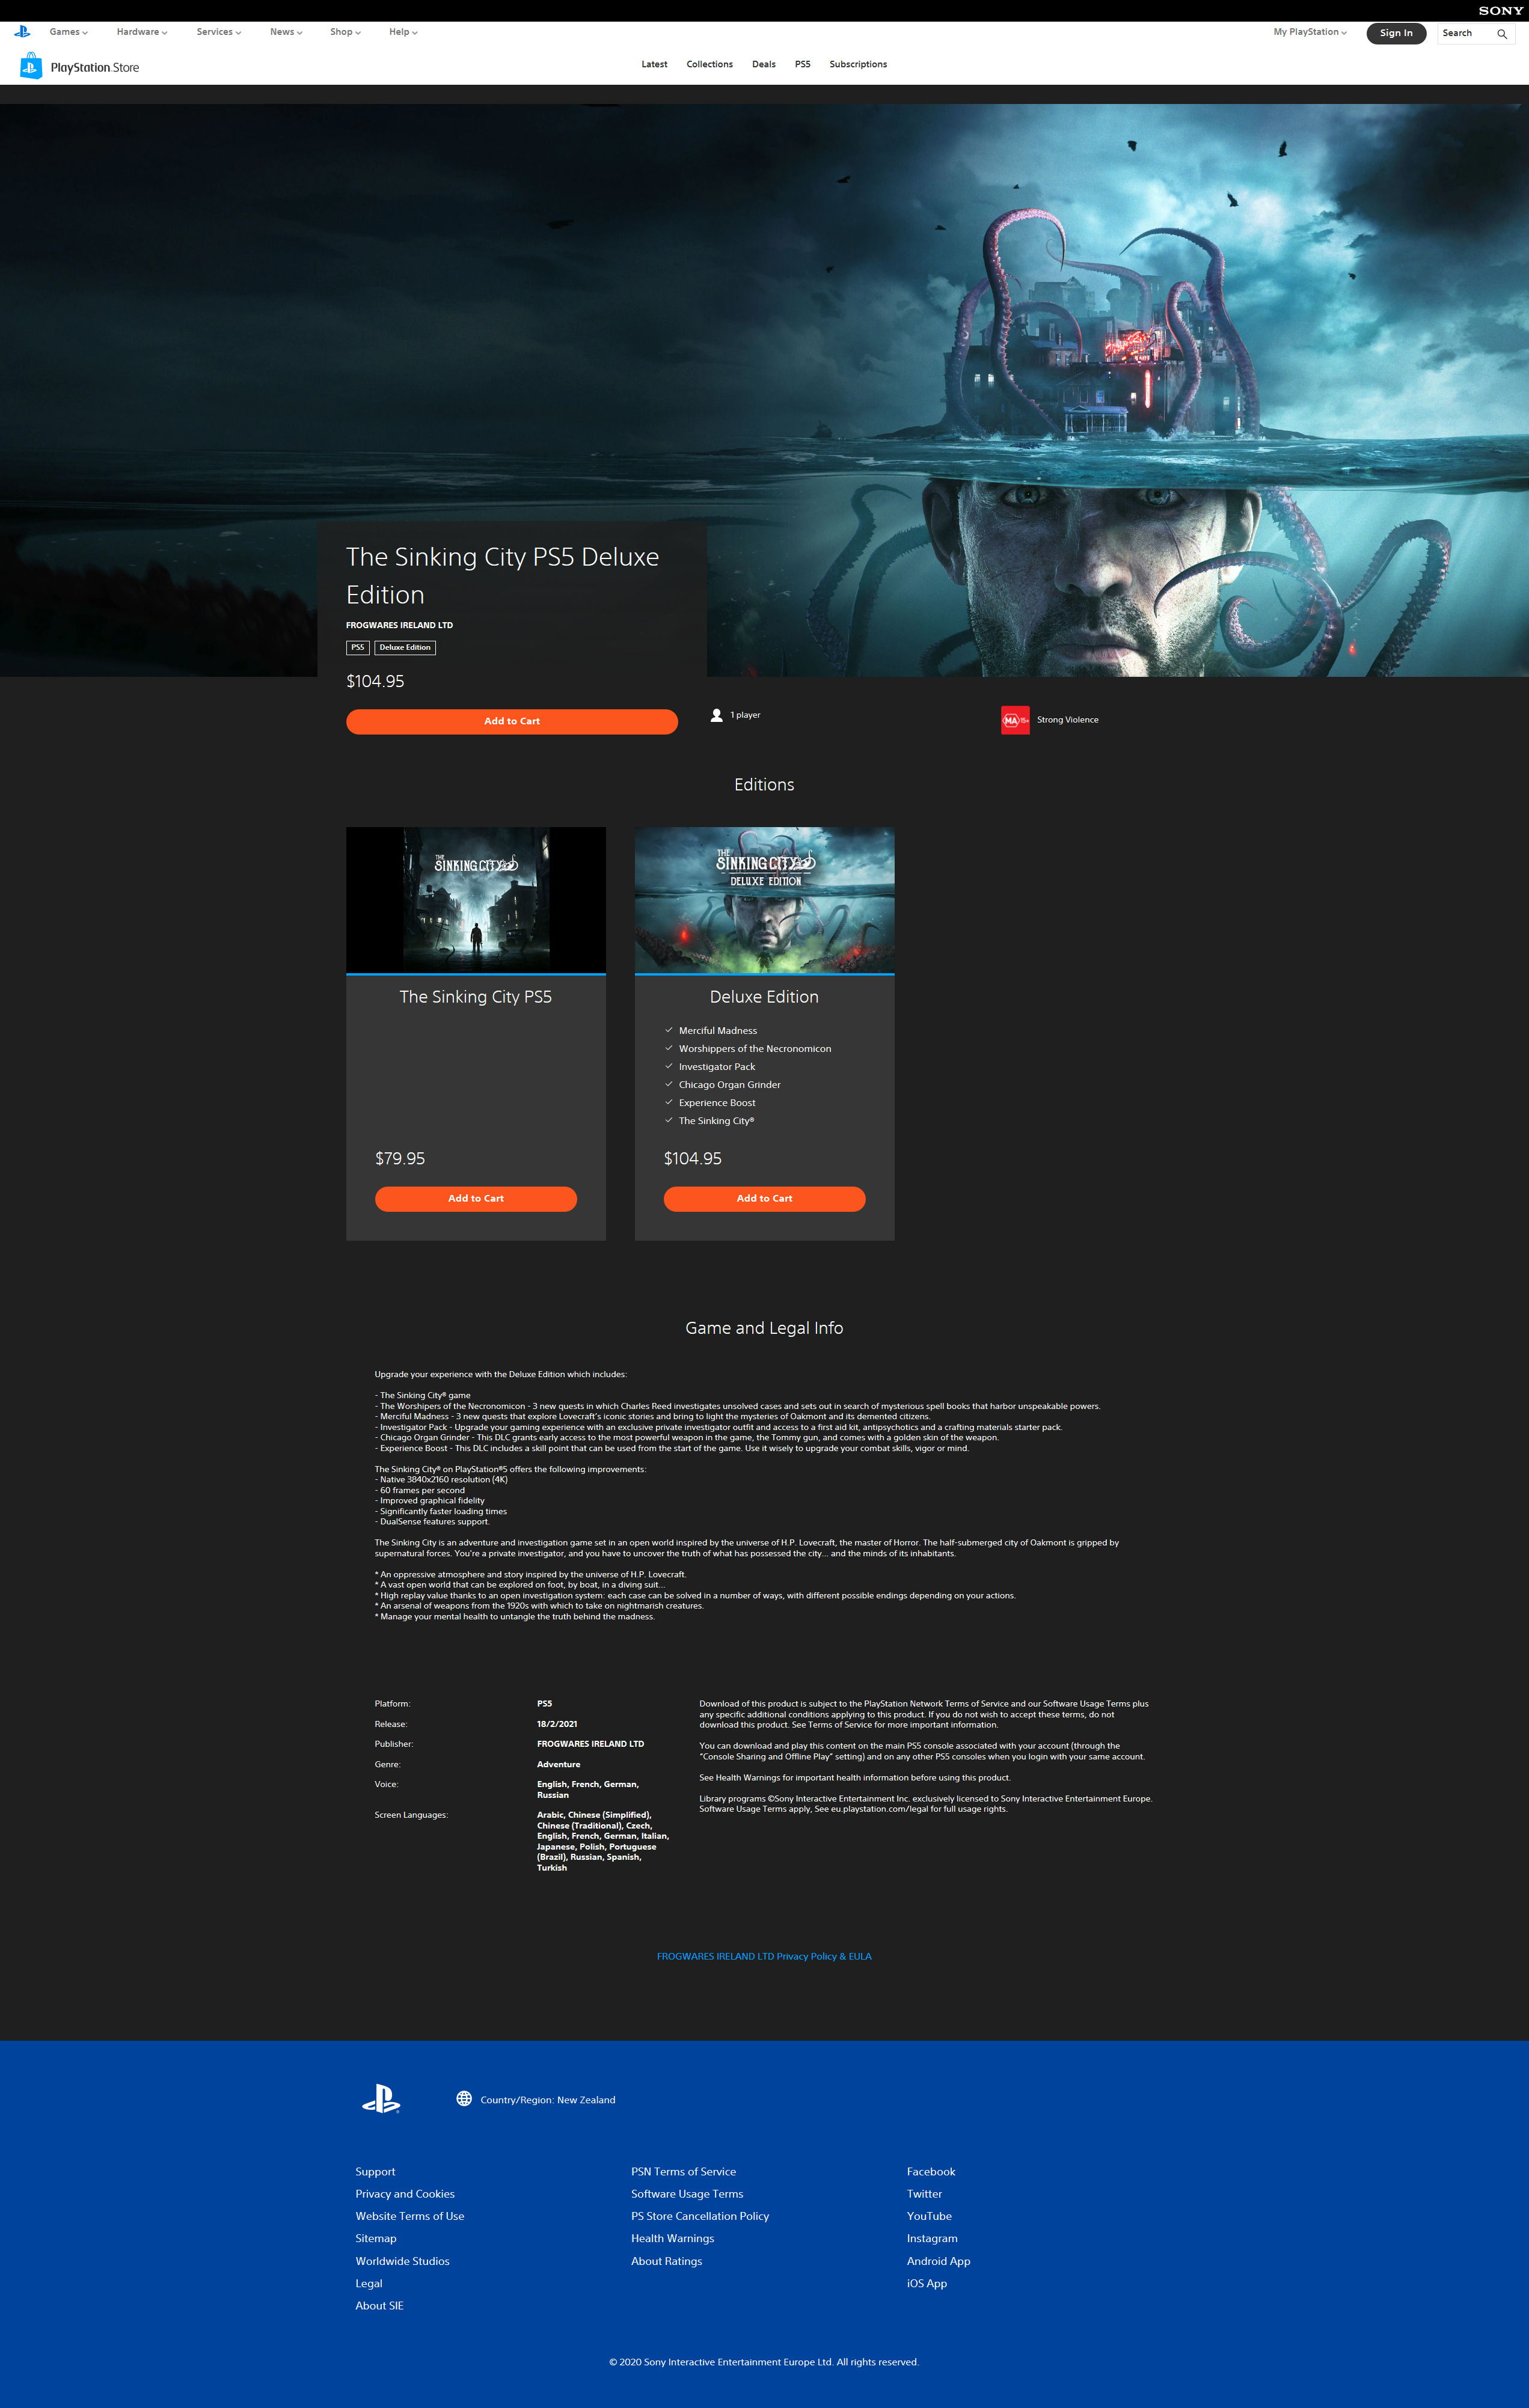Click the '18/2/2021' release date value
This screenshot has height=2408, width=1529.
tap(557, 1724)
